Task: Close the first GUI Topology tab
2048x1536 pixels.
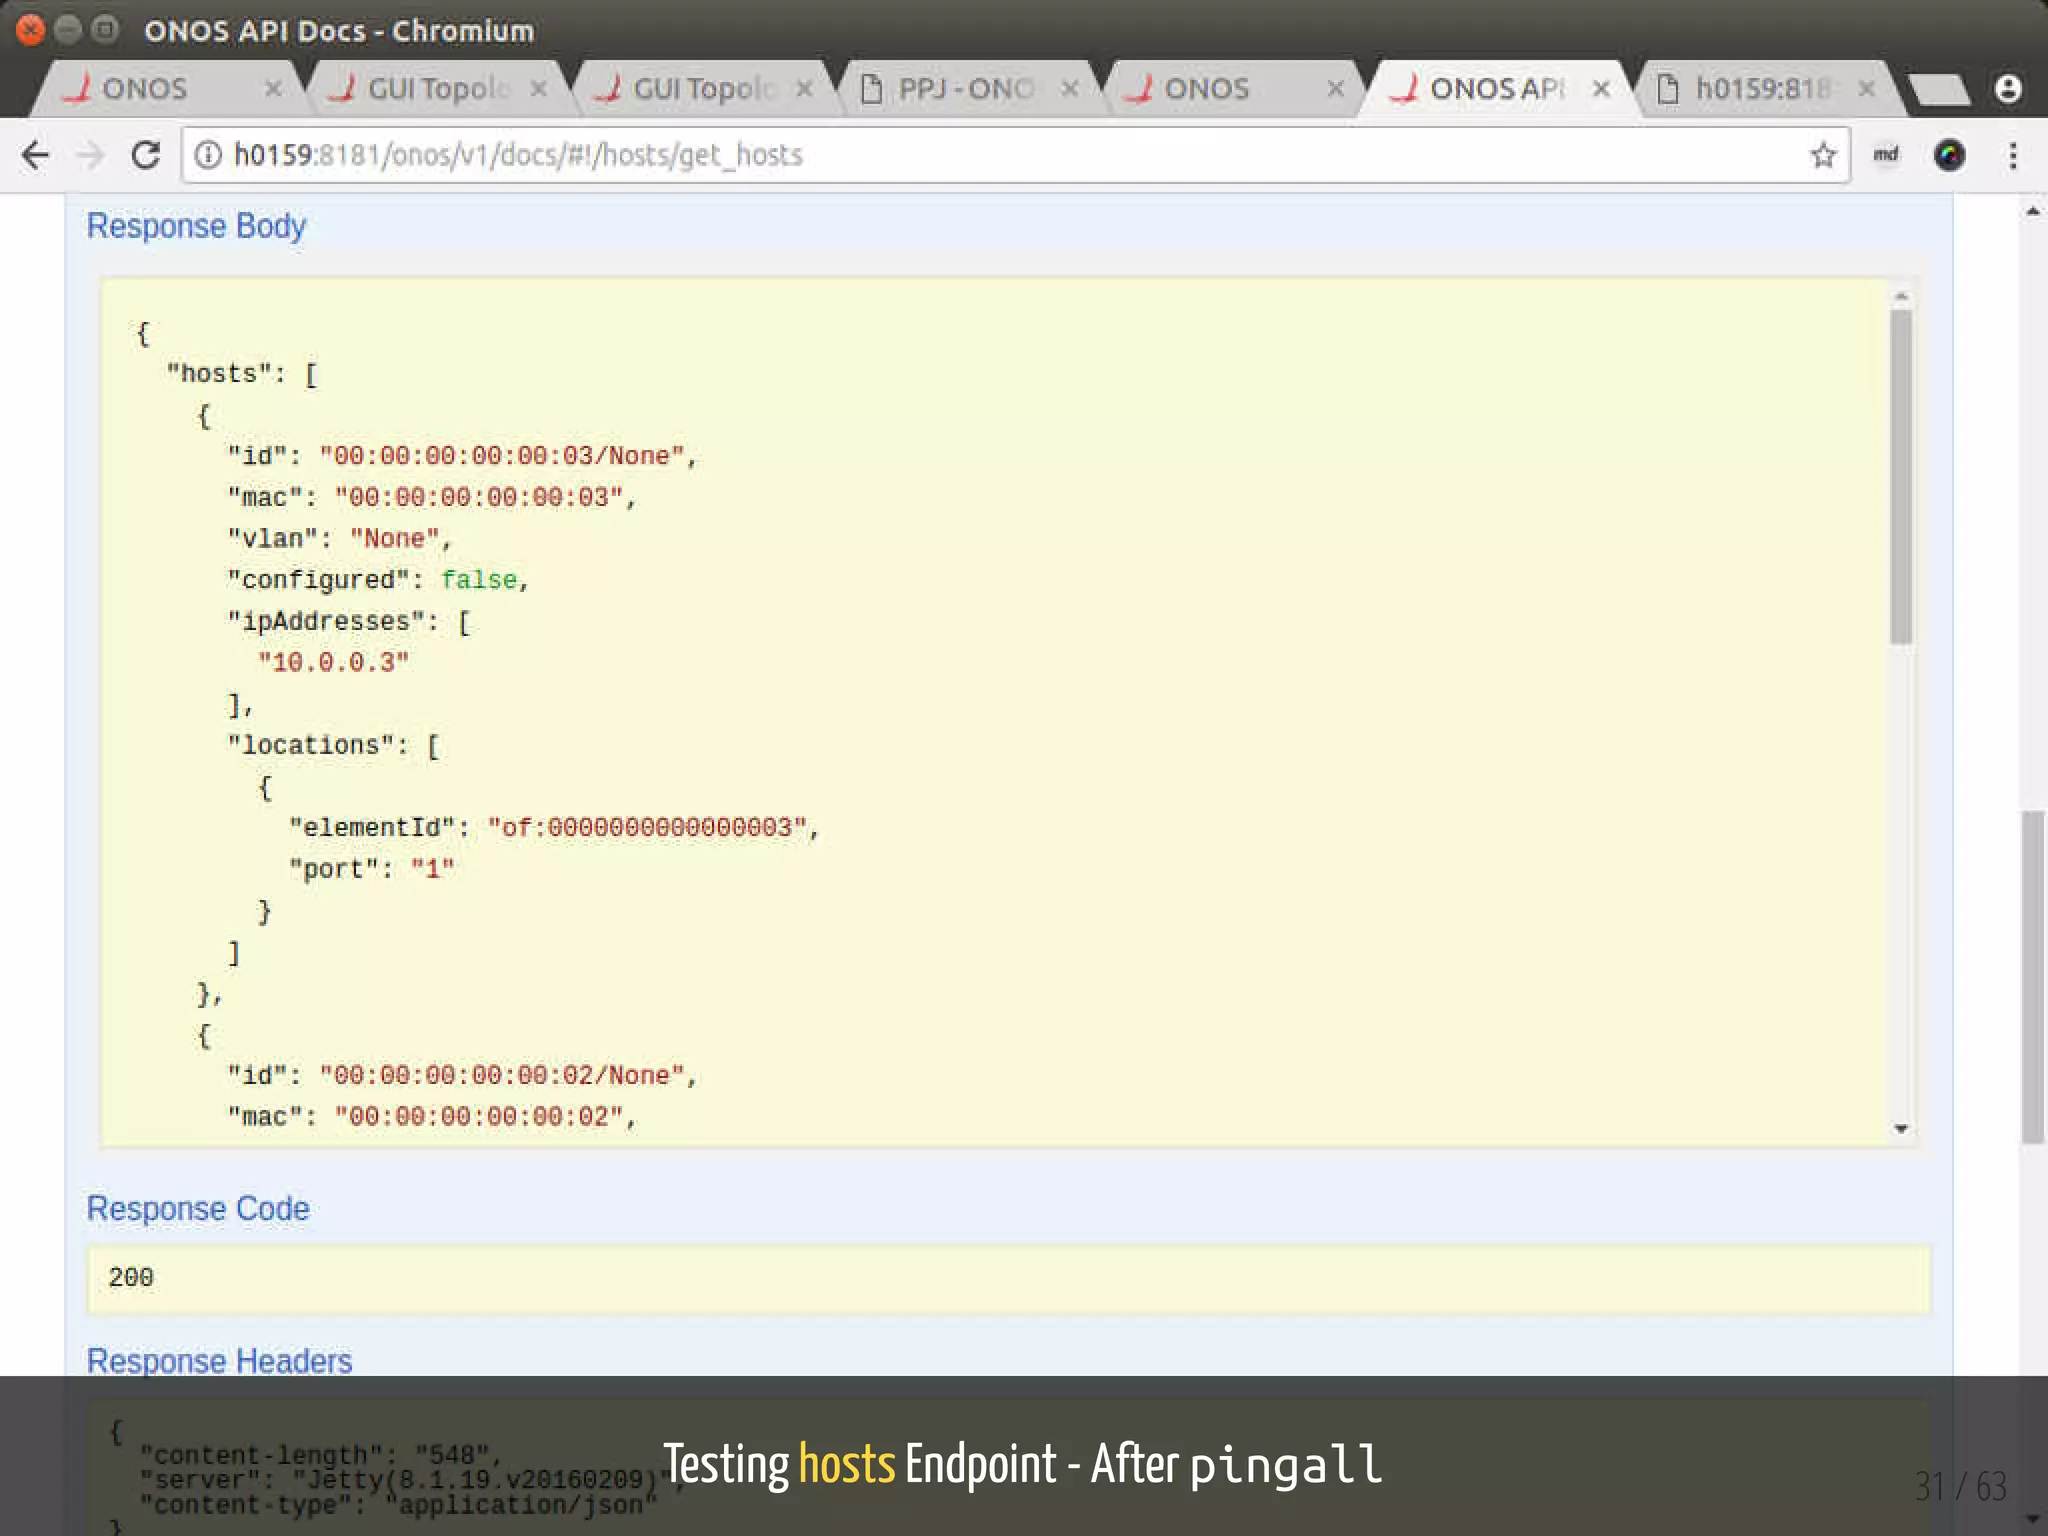Action: coord(539,89)
